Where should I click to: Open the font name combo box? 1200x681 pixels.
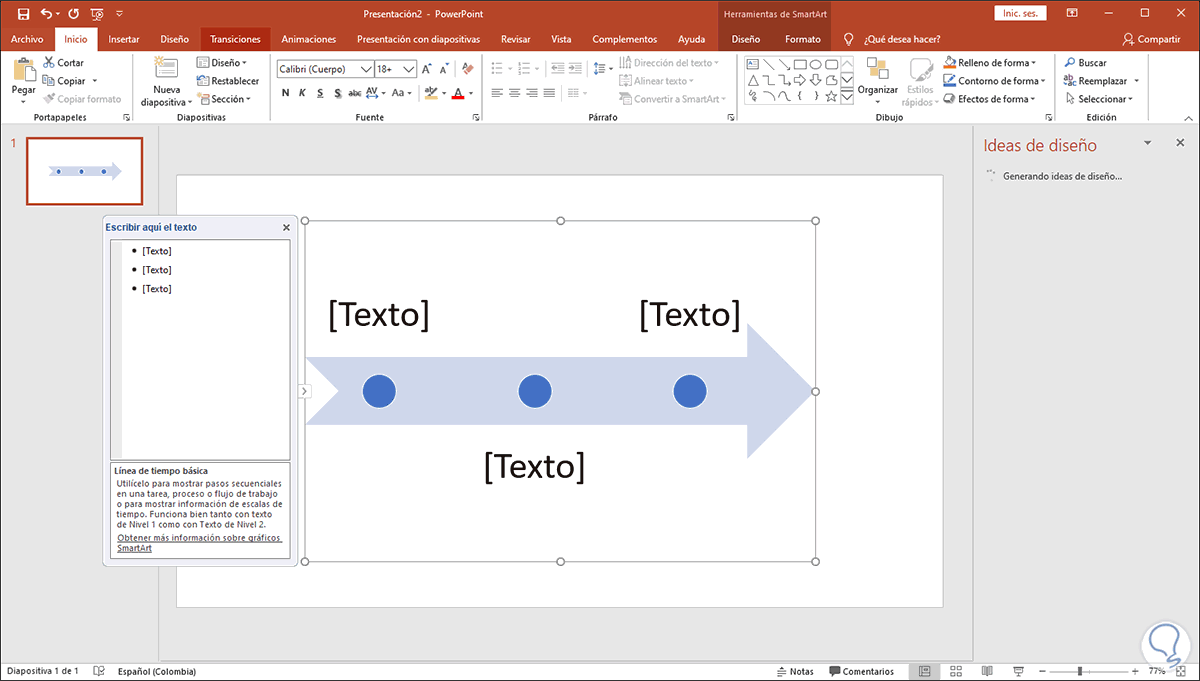(325, 69)
